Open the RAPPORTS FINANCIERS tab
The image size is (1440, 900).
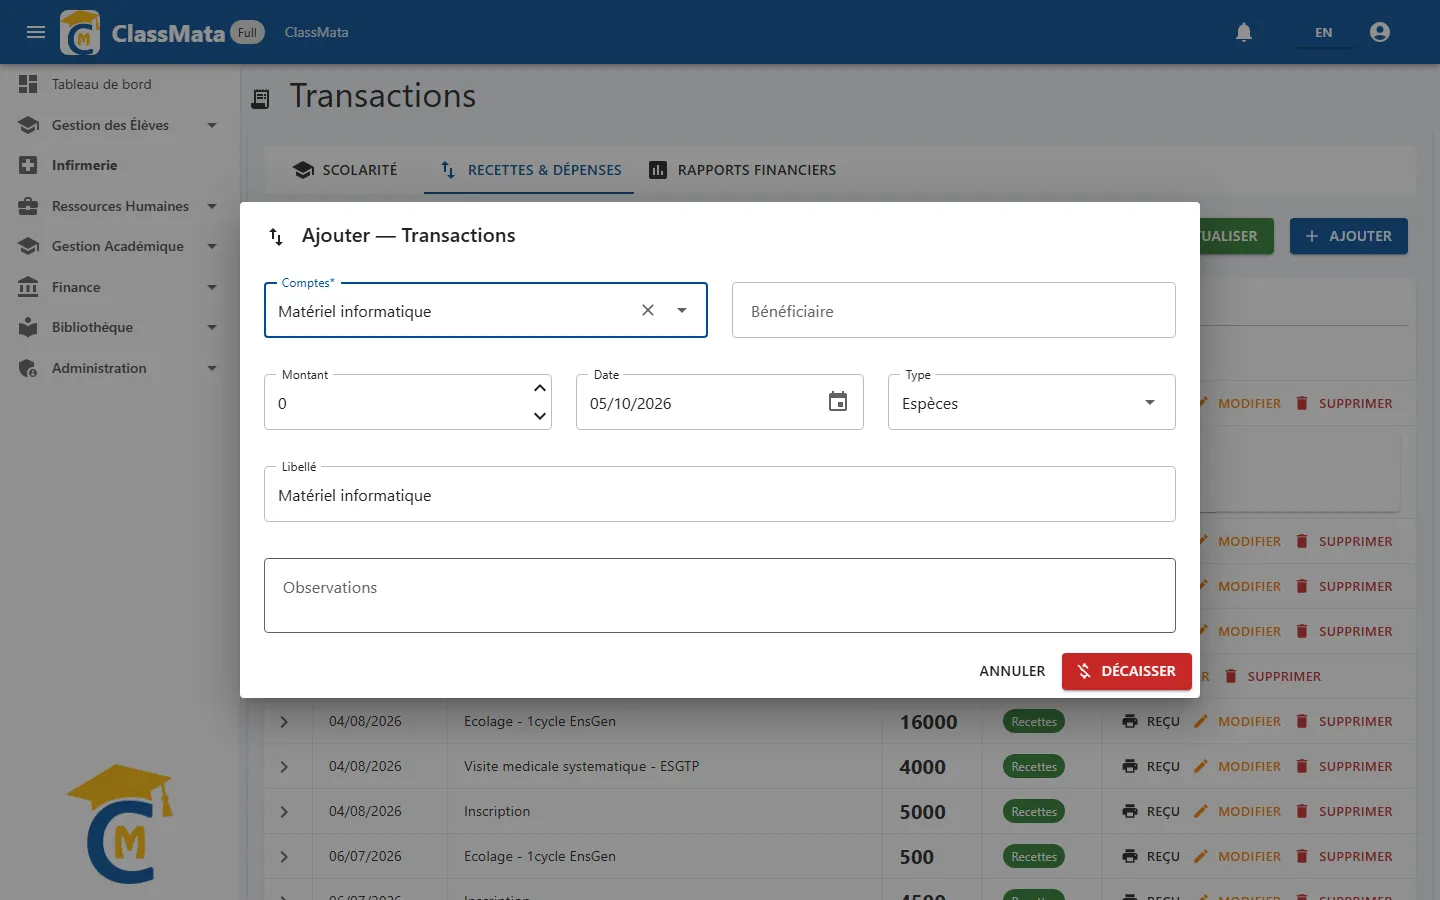click(742, 170)
